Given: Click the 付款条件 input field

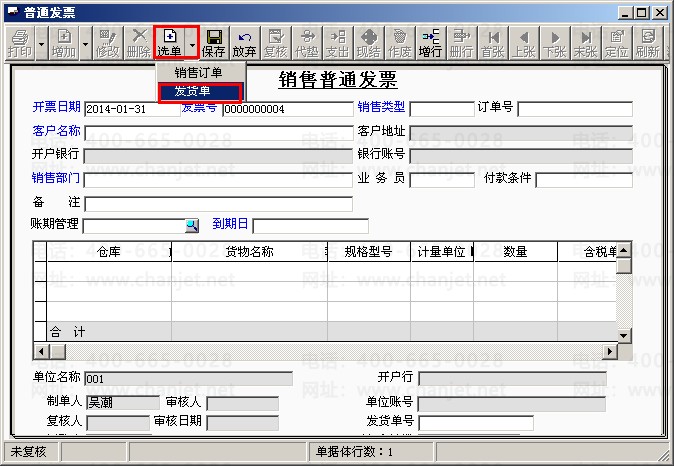Looking at the screenshot, I should pyautogui.click(x=584, y=180).
